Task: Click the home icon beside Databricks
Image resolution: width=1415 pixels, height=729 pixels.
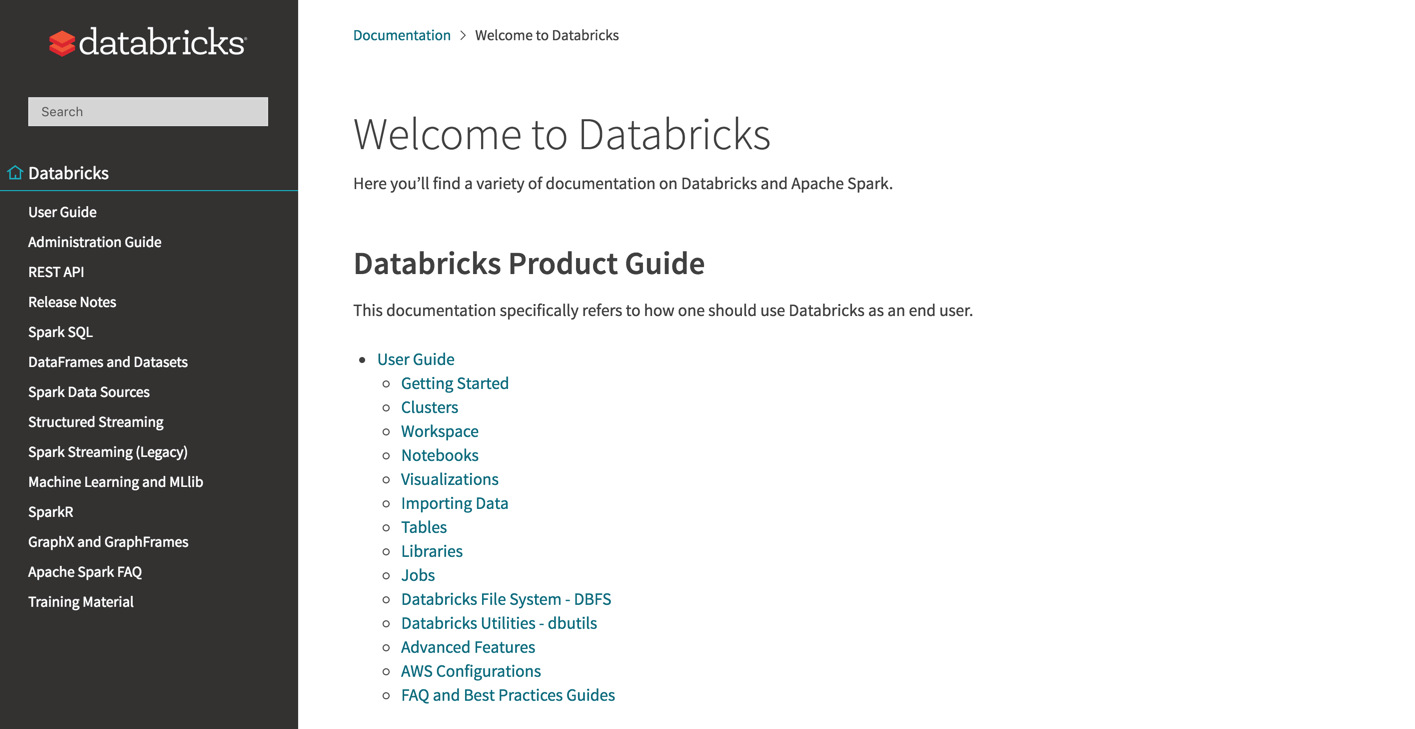Action: coord(15,173)
